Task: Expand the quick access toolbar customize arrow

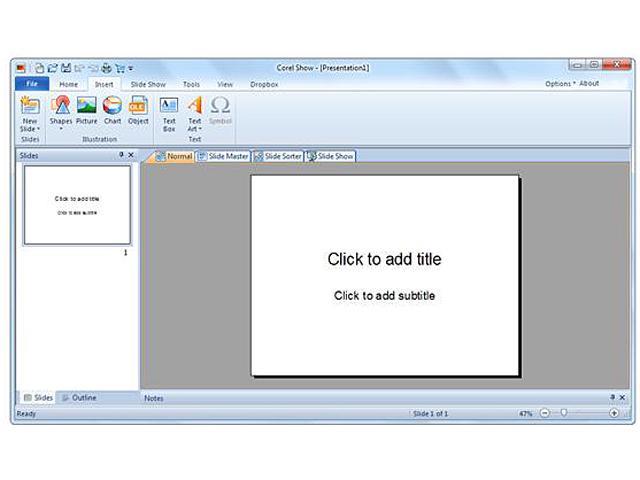Action: (x=131, y=69)
